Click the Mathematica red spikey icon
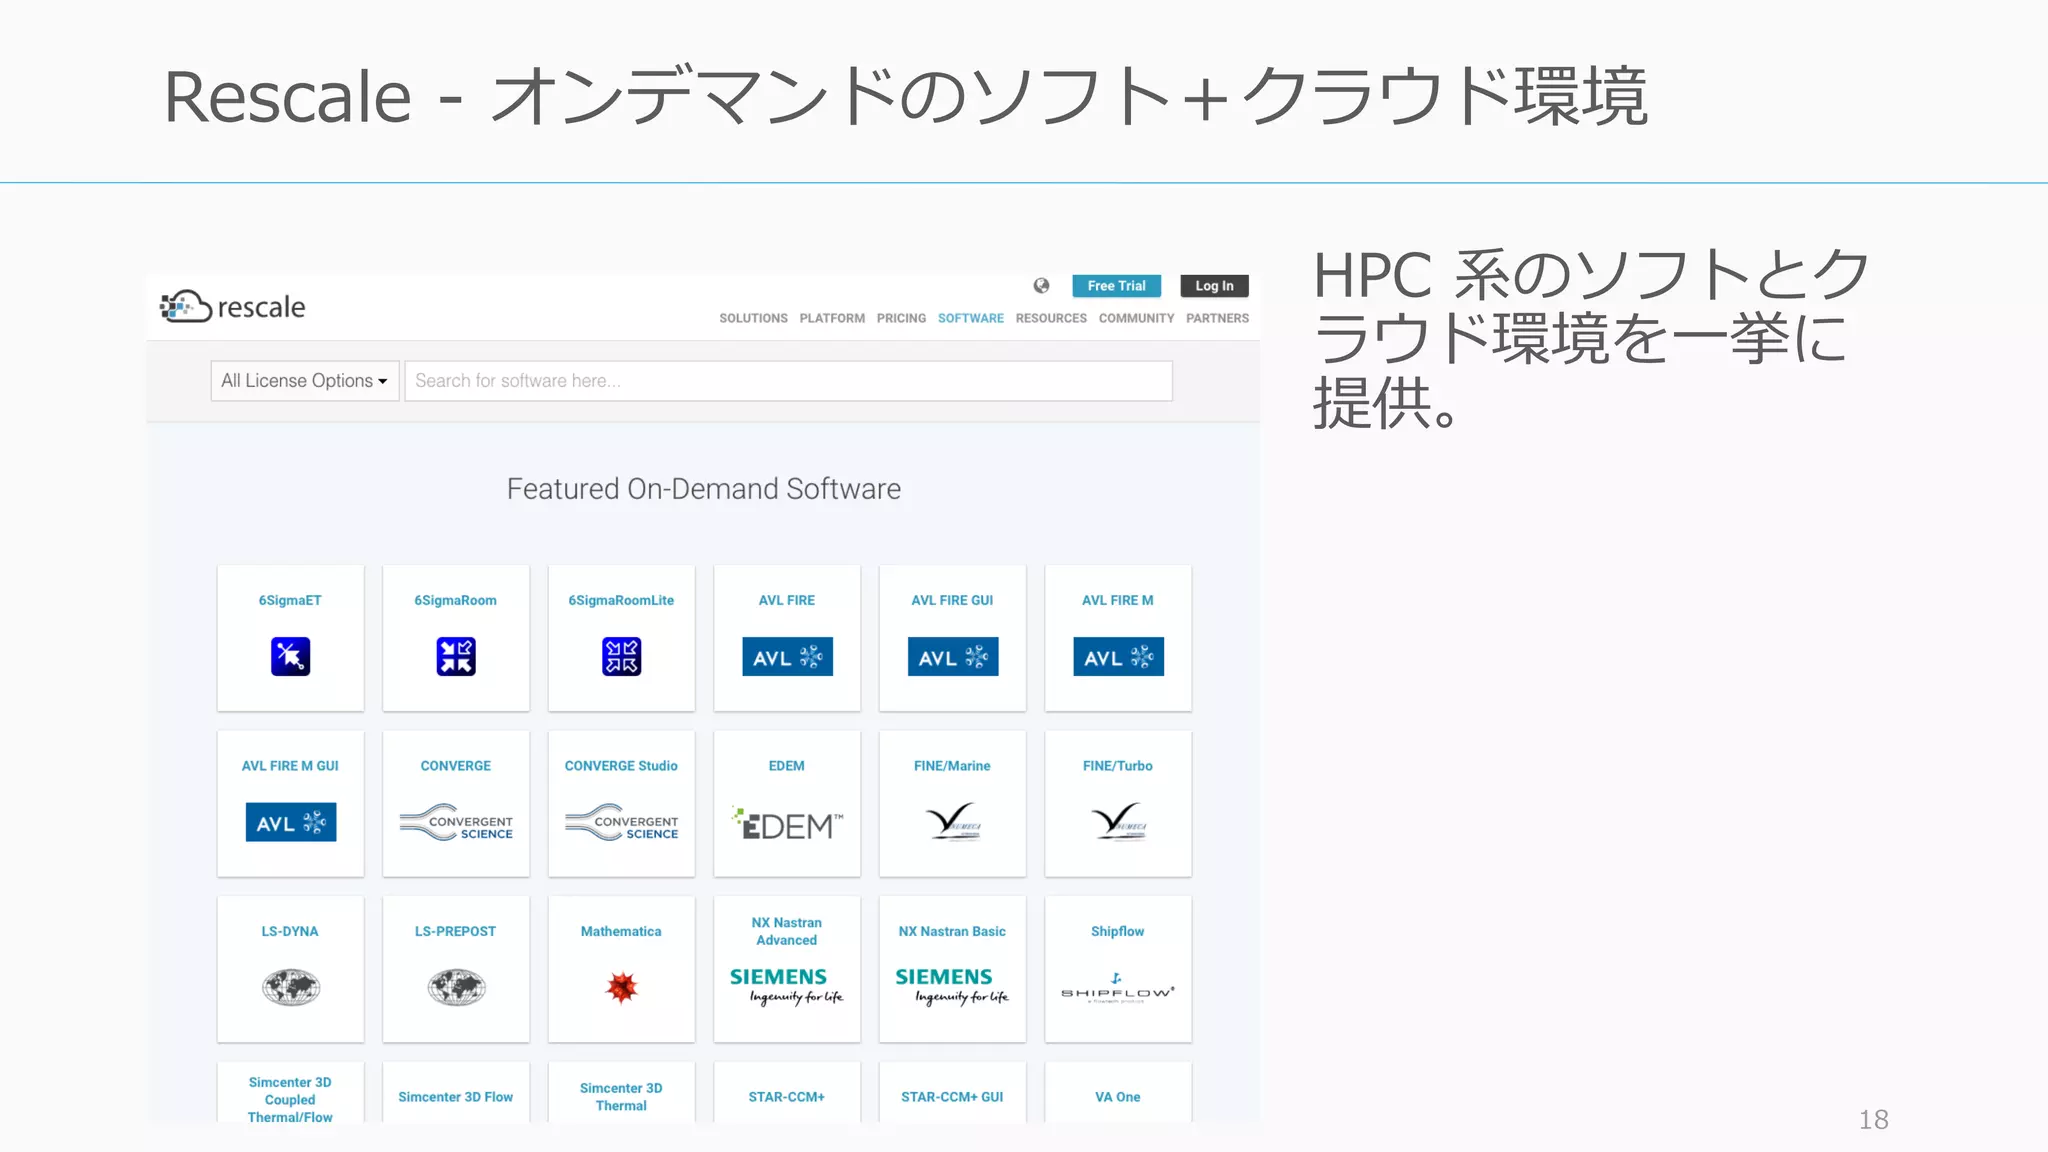The width and height of the screenshot is (2048, 1152). point(621,988)
